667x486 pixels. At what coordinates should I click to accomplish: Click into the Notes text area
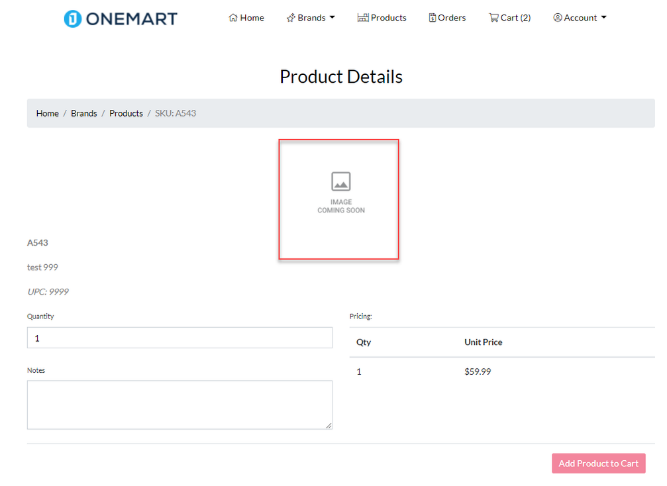[x=180, y=405]
